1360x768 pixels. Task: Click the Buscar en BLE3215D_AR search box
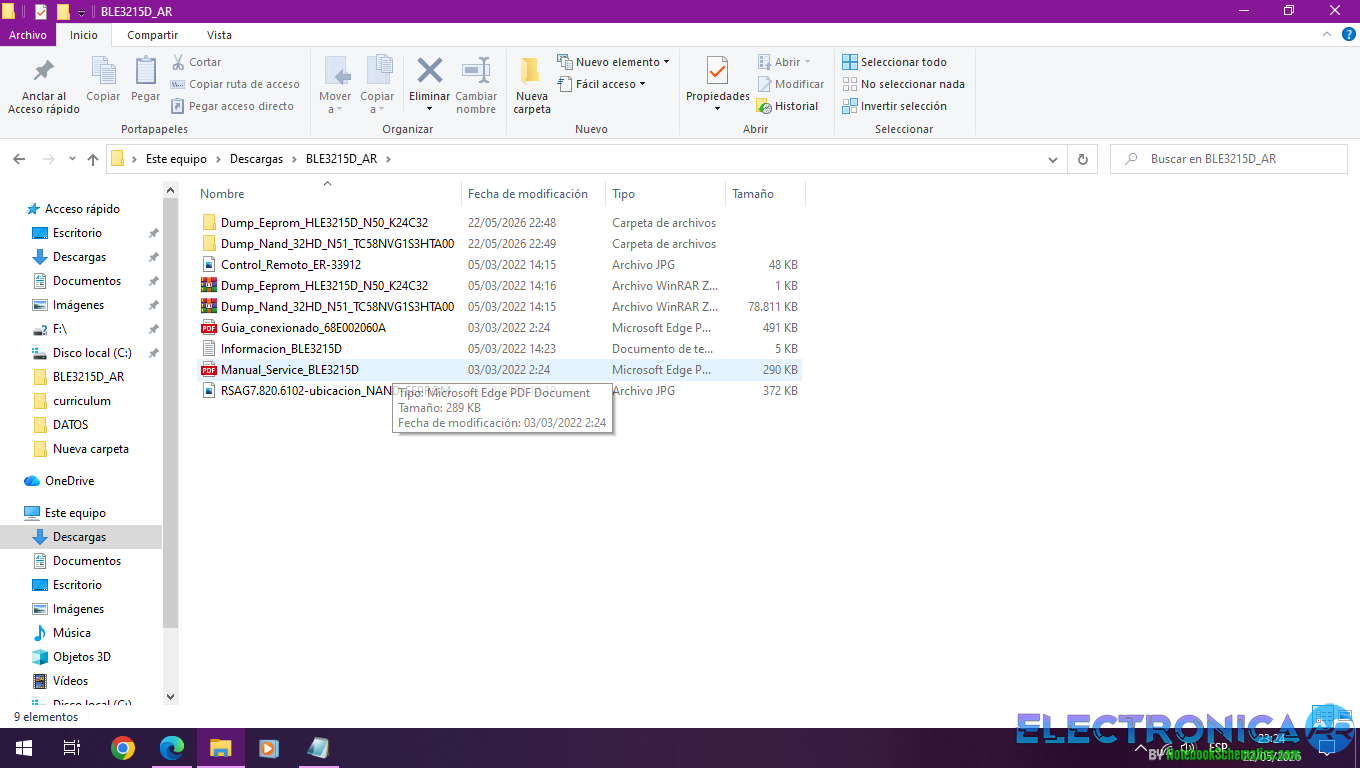click(1229, 159)
